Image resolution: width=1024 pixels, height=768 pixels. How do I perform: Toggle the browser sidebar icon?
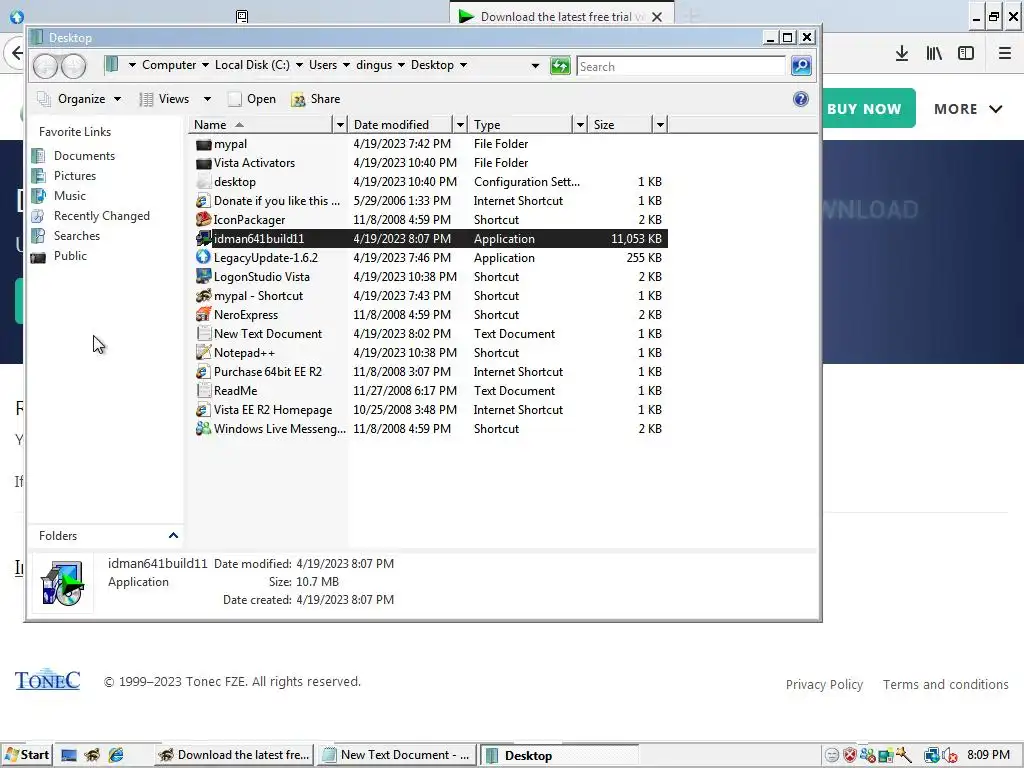coord(966,54)
